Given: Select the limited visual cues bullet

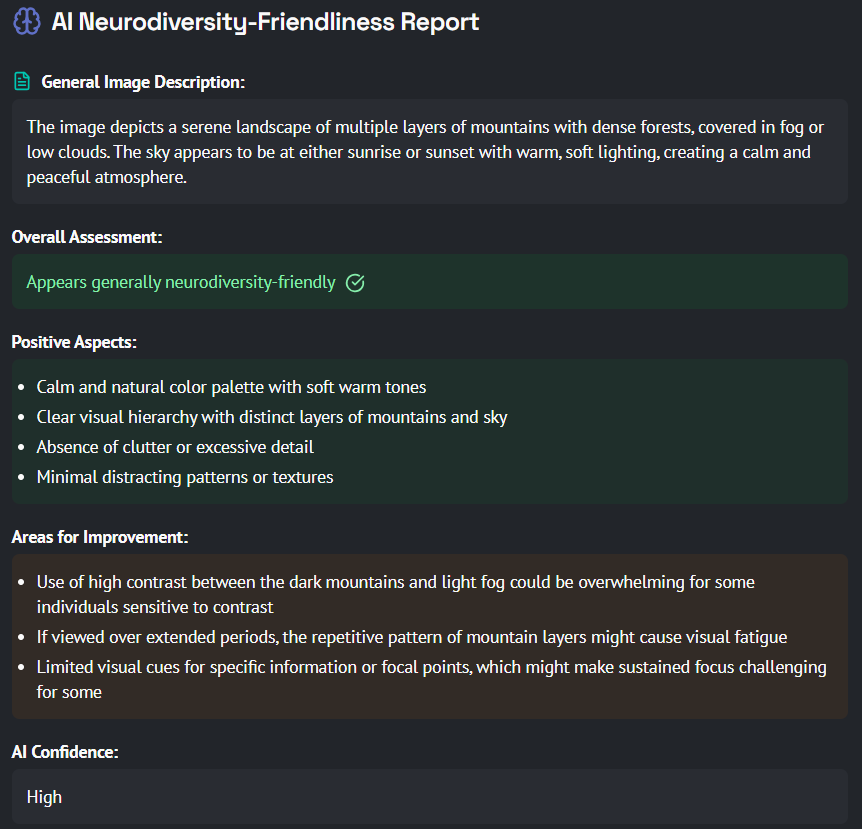Looking at the screenshot, I should (x=432, y=679).
